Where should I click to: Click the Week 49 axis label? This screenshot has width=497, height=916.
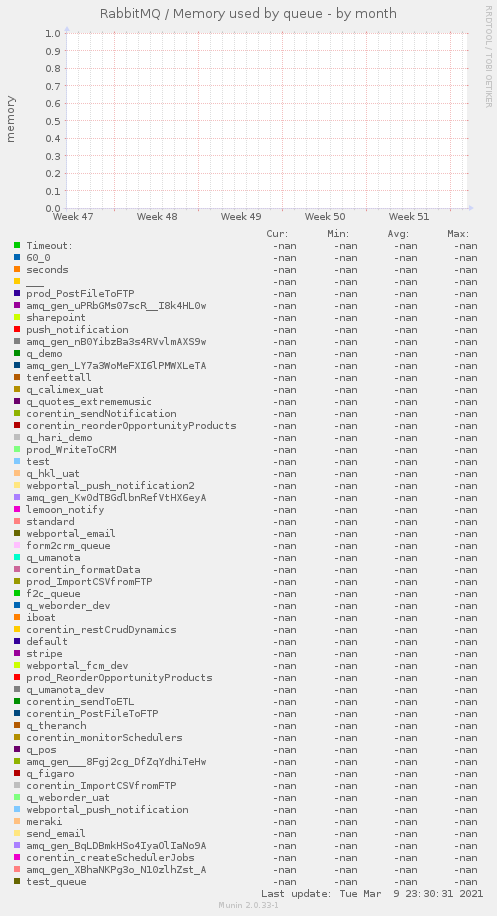pyautogui.click(x=241, y=217)
